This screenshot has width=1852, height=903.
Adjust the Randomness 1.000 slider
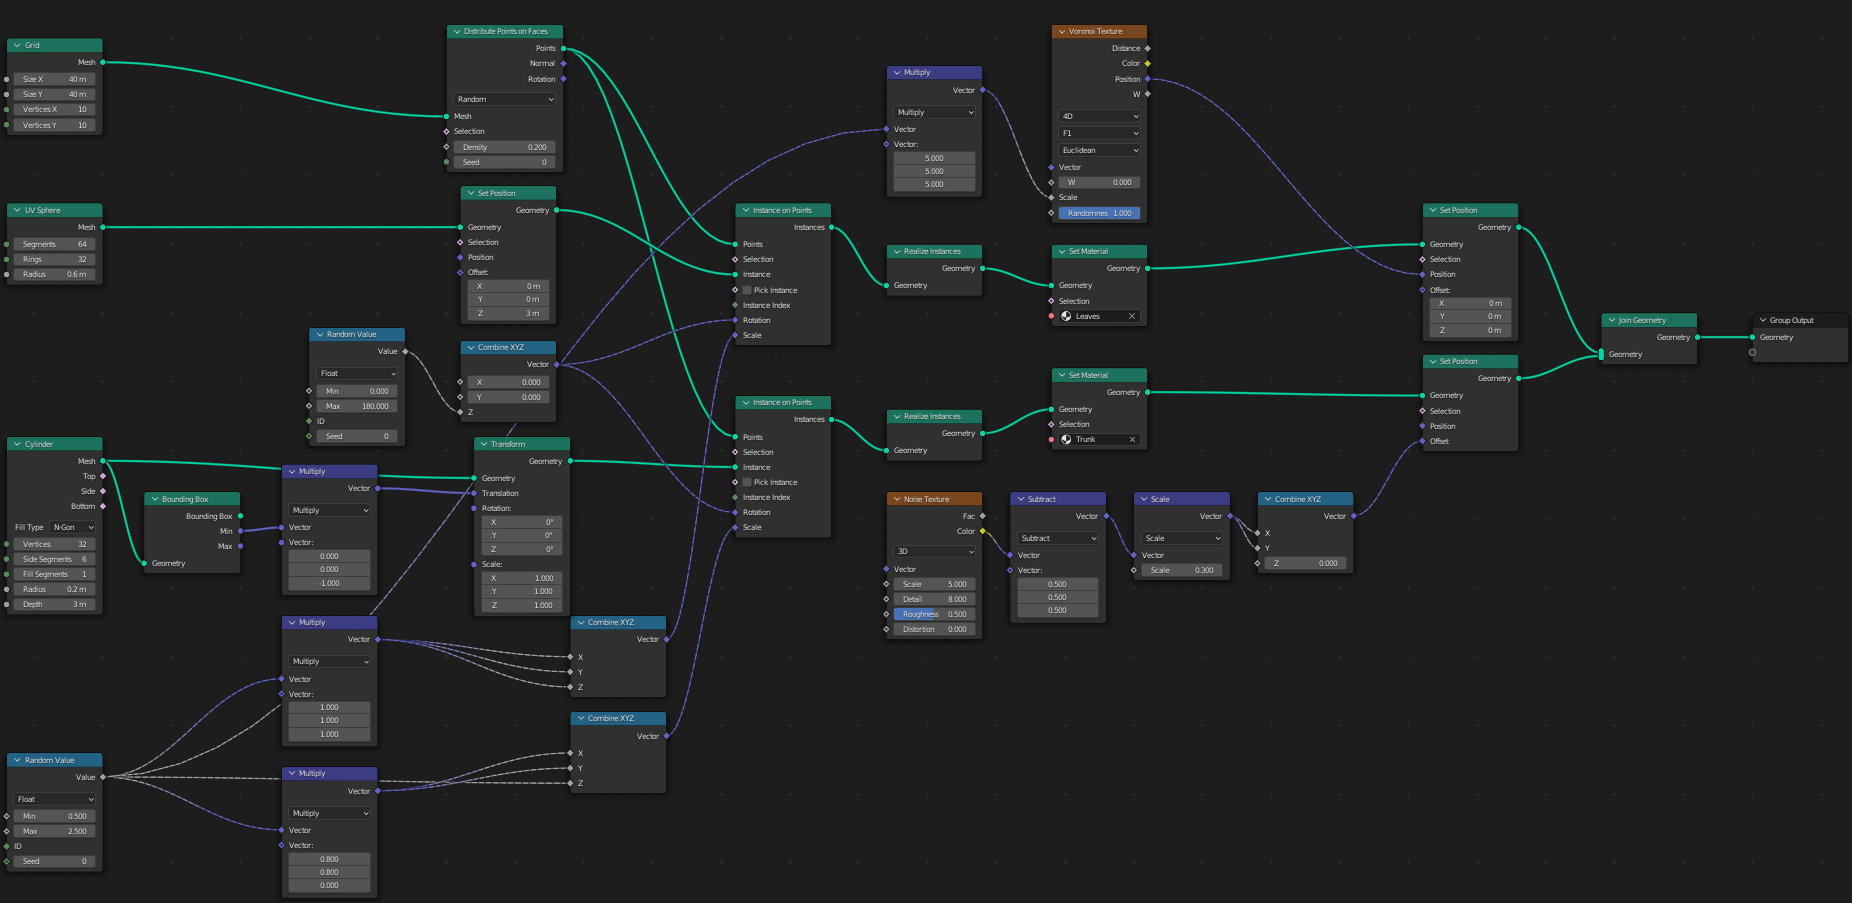[1099, 213]
